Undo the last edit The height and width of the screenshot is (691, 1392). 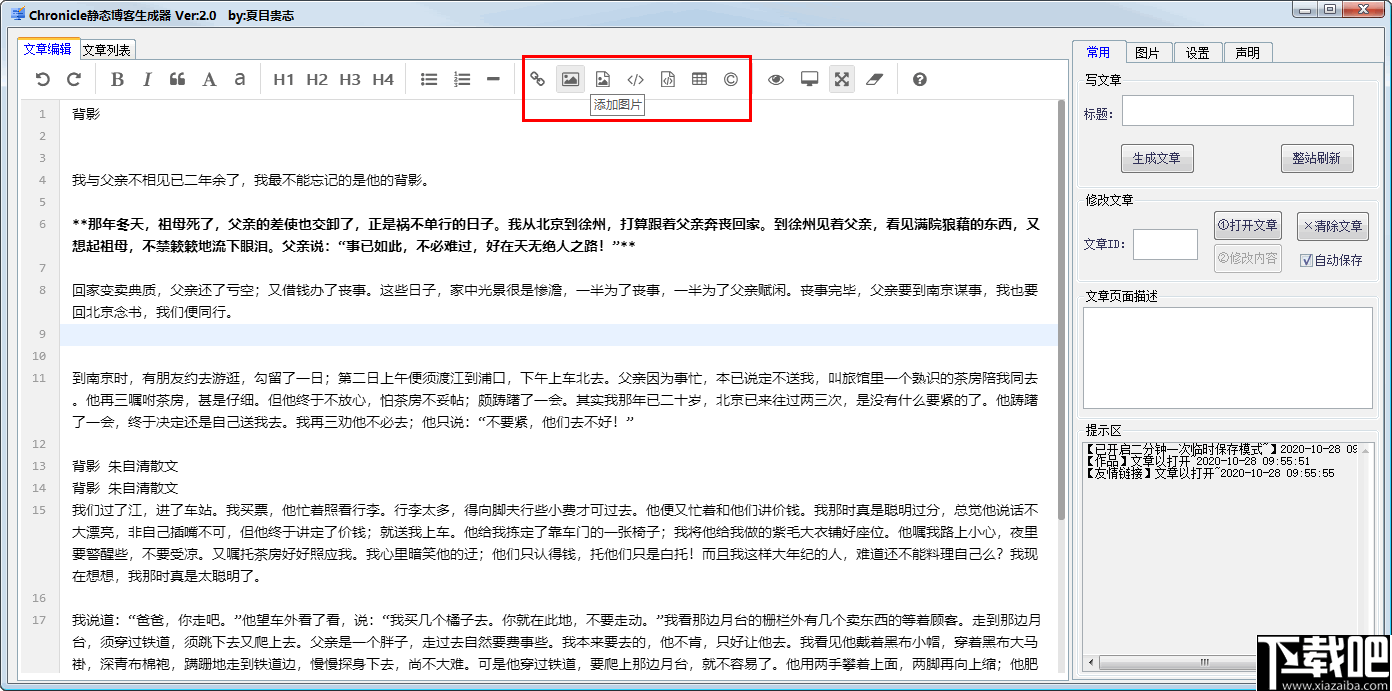41,79
